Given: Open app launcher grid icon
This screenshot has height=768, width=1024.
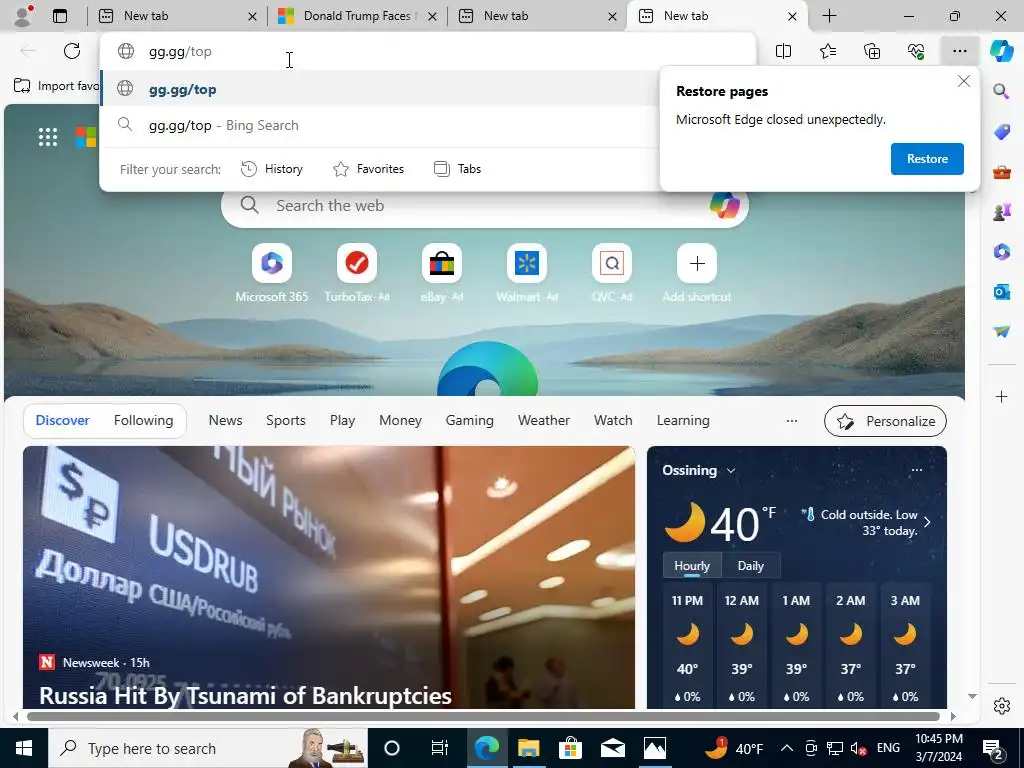Looking at the screenshot, I should [48, 137].
